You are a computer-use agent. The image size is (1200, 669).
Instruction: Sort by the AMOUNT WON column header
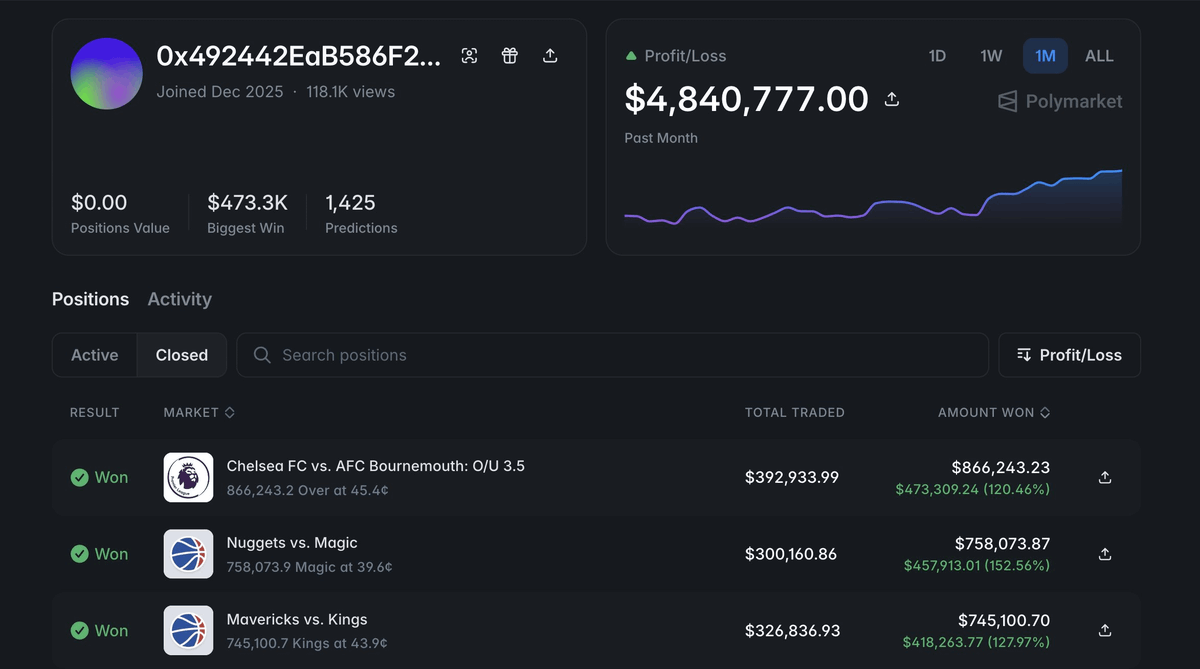pos(994,412)
